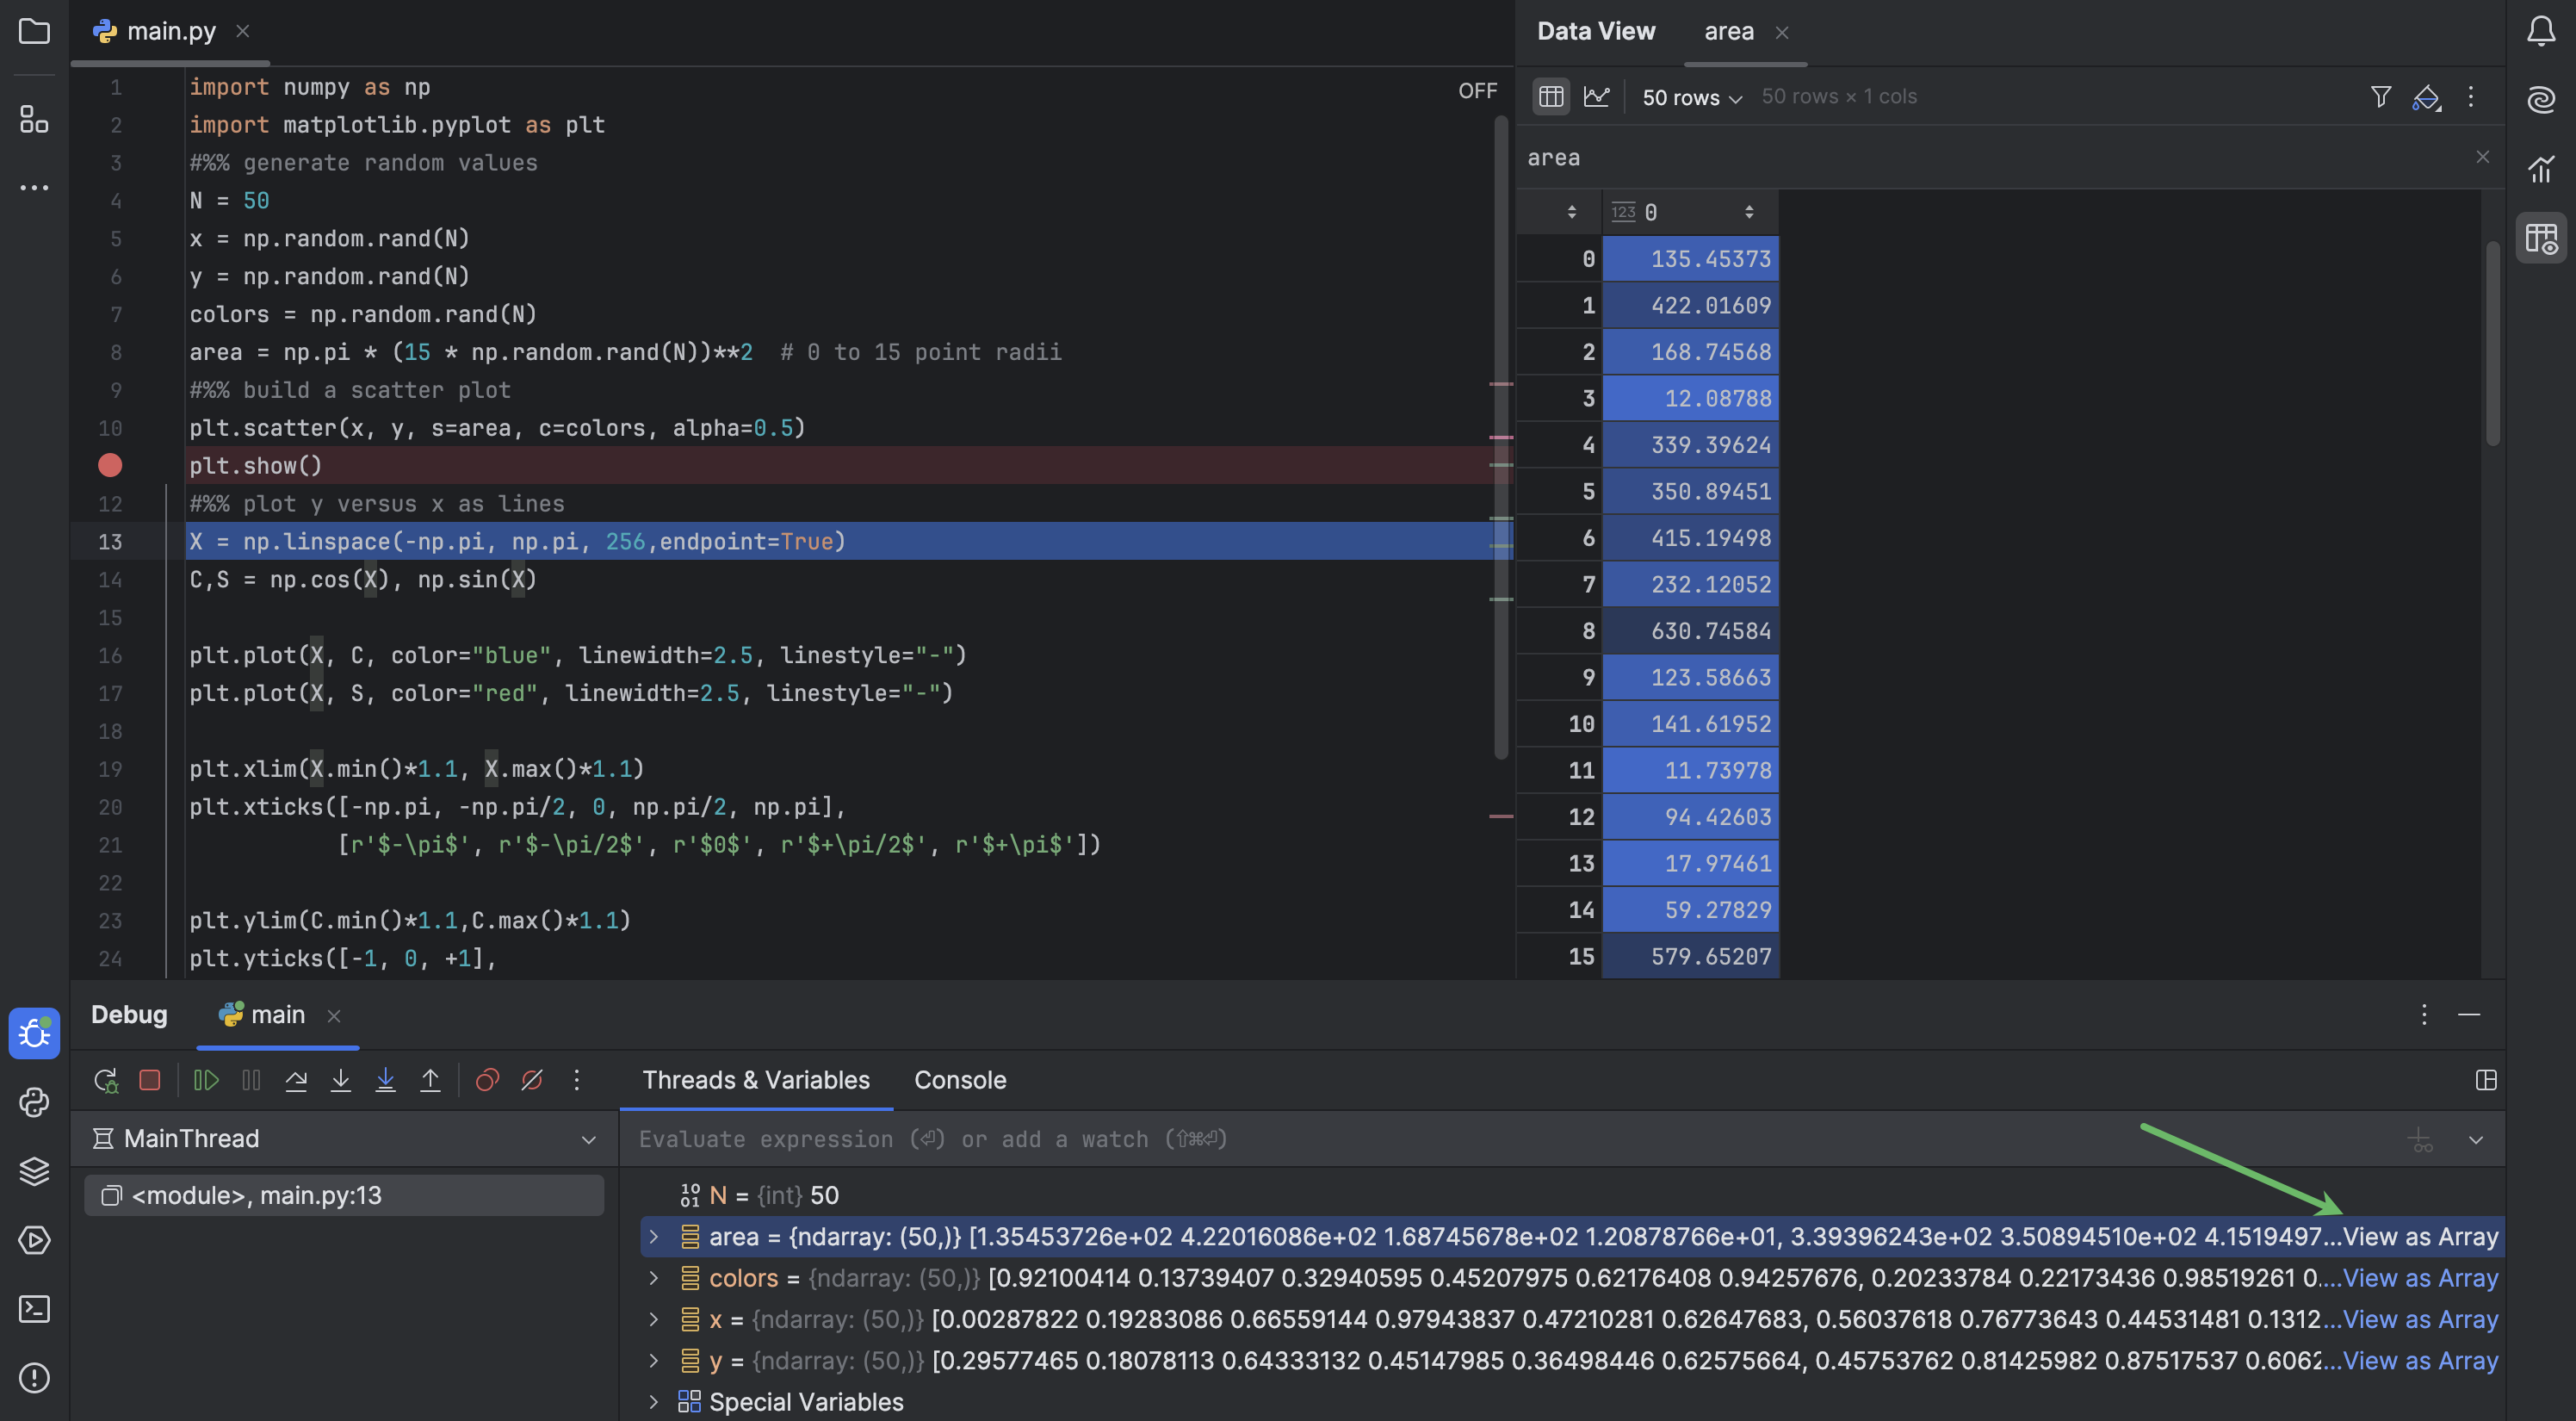The height and width of the screenshot is (1421, 2576).
Task: Open colors as Array viewer
Action: 2420,1278
